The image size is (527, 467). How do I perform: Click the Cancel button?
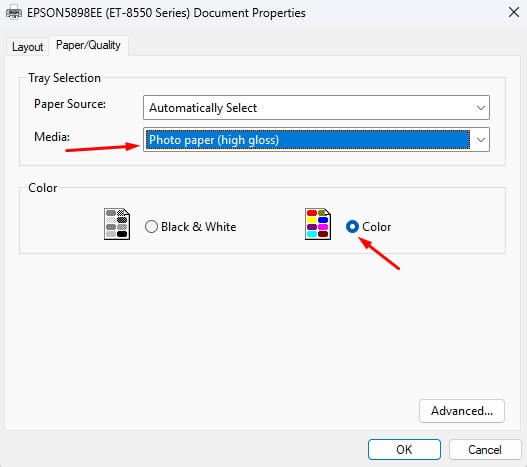(485, 450)
